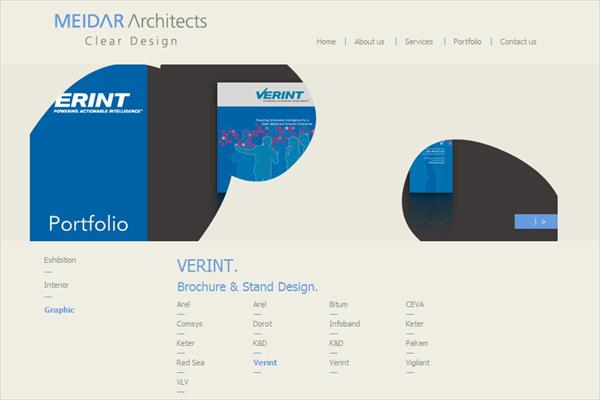Viewport: 600px width, 400px height.
Task: Open the Keter project listed below CEVA
Action: [x=414, y=324]
